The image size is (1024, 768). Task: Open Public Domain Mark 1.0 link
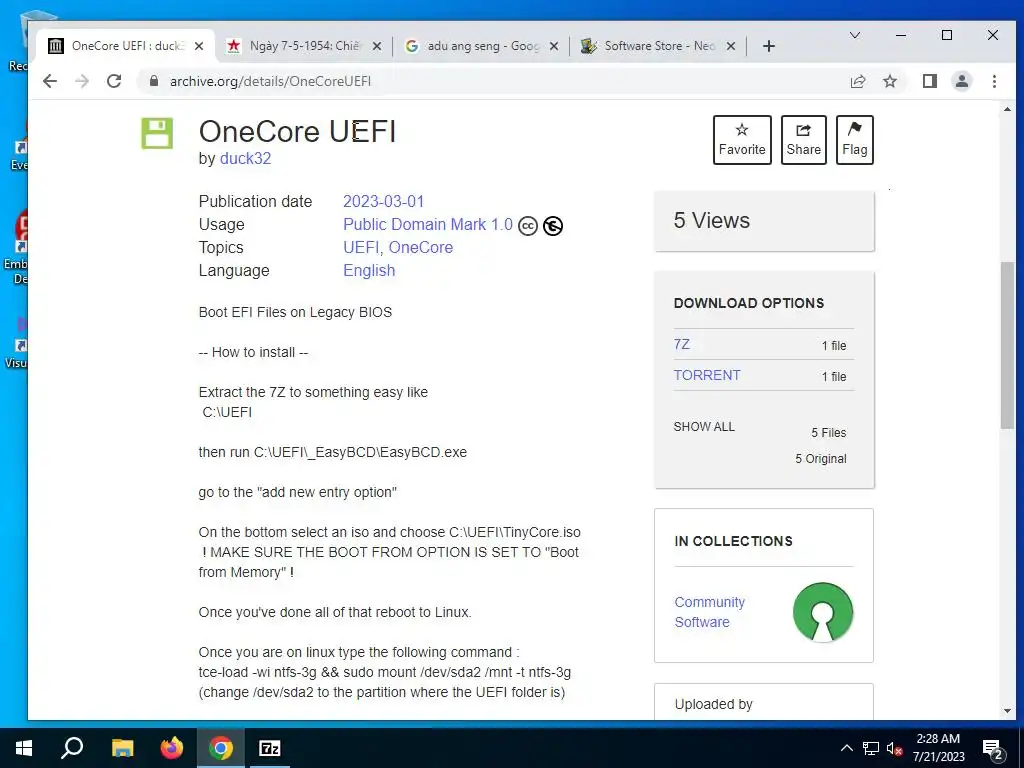[x=428, y=225]
